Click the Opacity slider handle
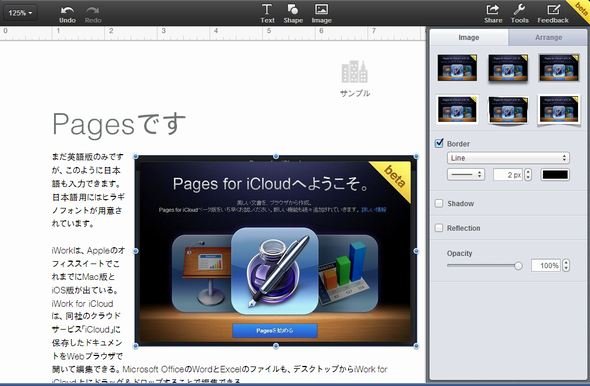The height and width of the screenshot is (386, 590). [x=518, y=266]
